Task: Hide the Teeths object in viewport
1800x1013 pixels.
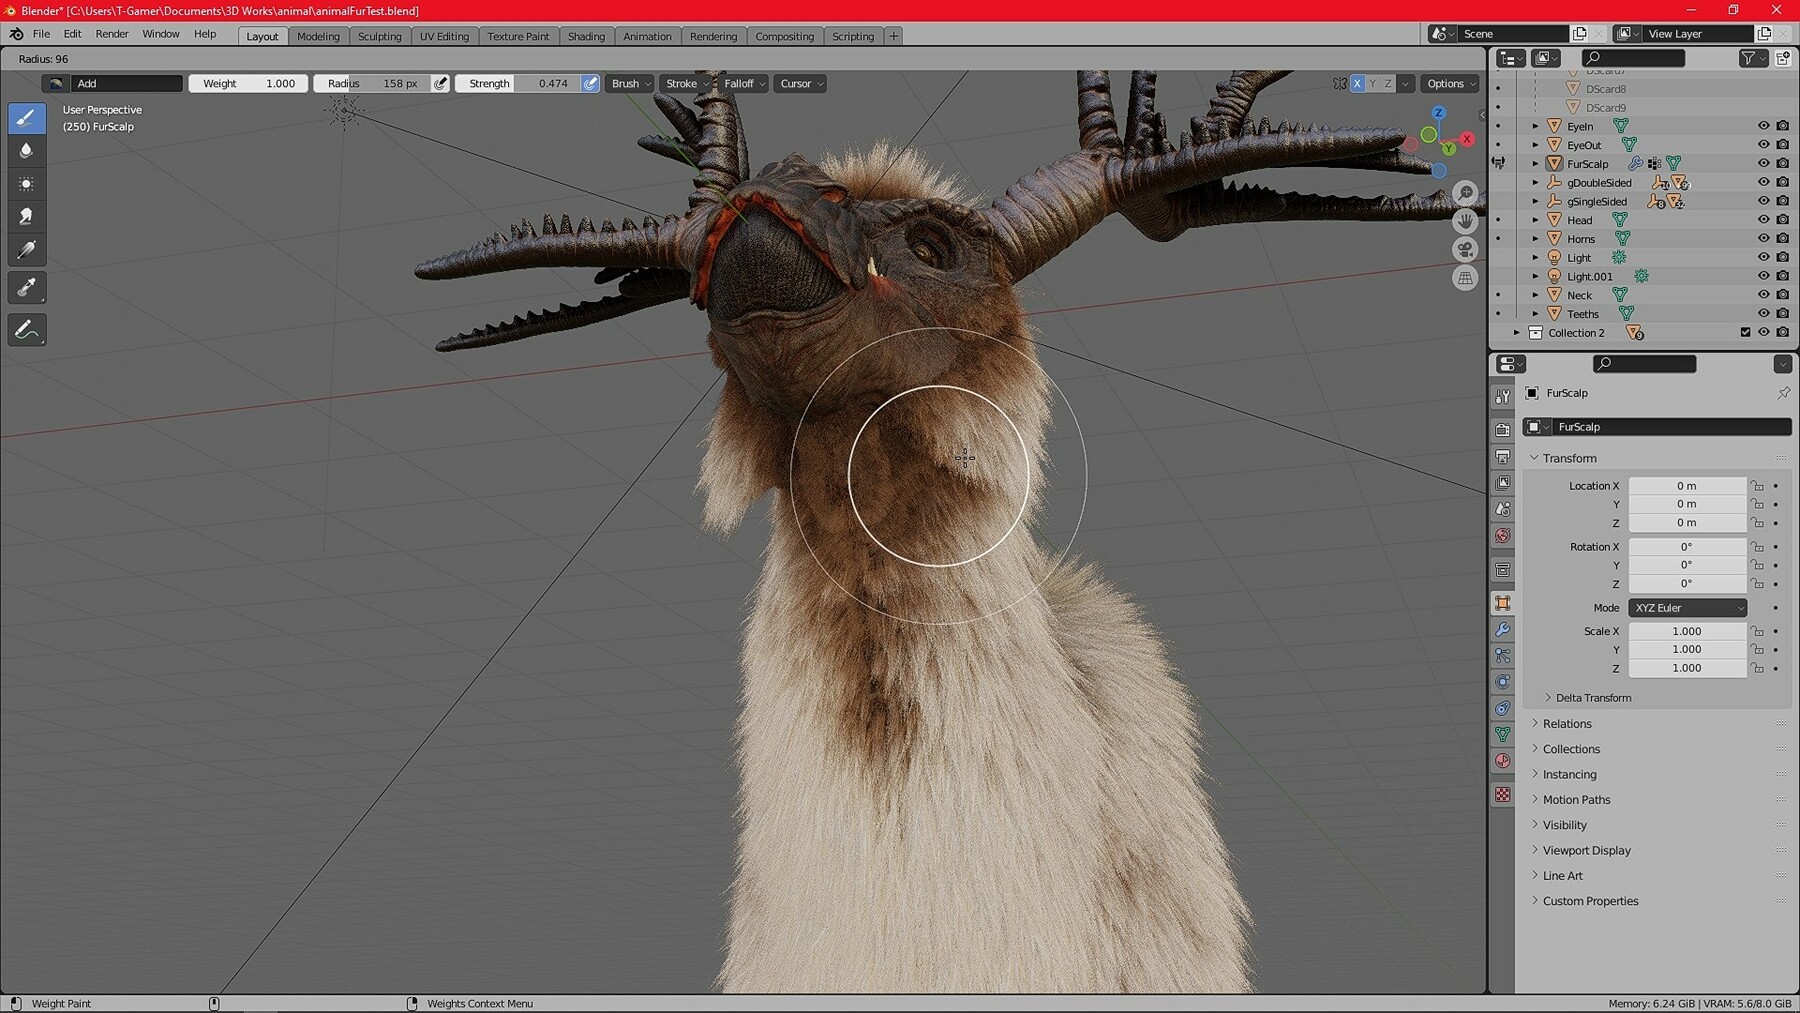Action: [1763, 313]
